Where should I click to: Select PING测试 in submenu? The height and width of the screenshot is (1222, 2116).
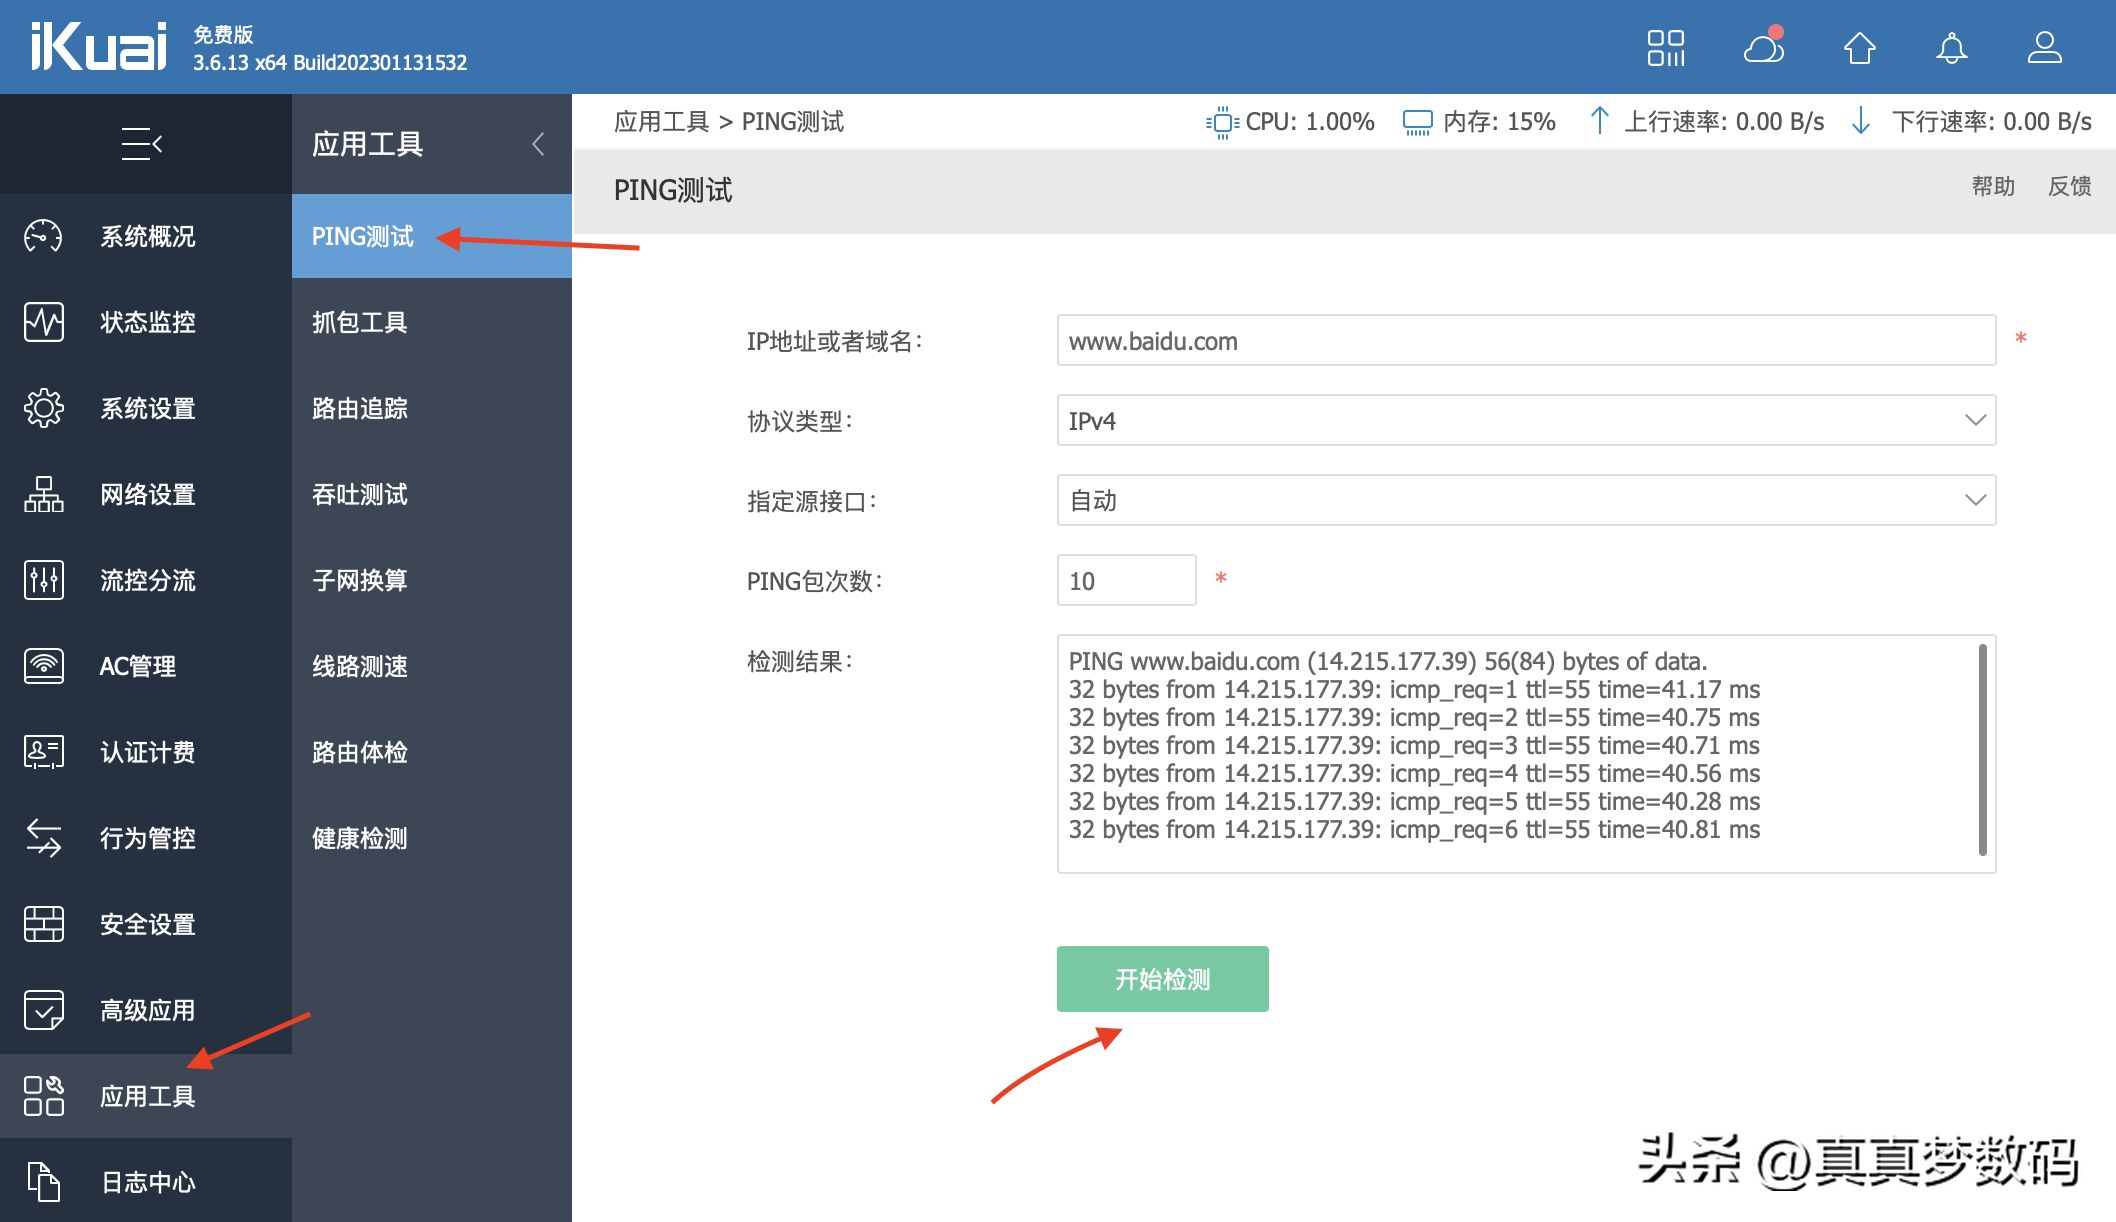coord(432,236)
